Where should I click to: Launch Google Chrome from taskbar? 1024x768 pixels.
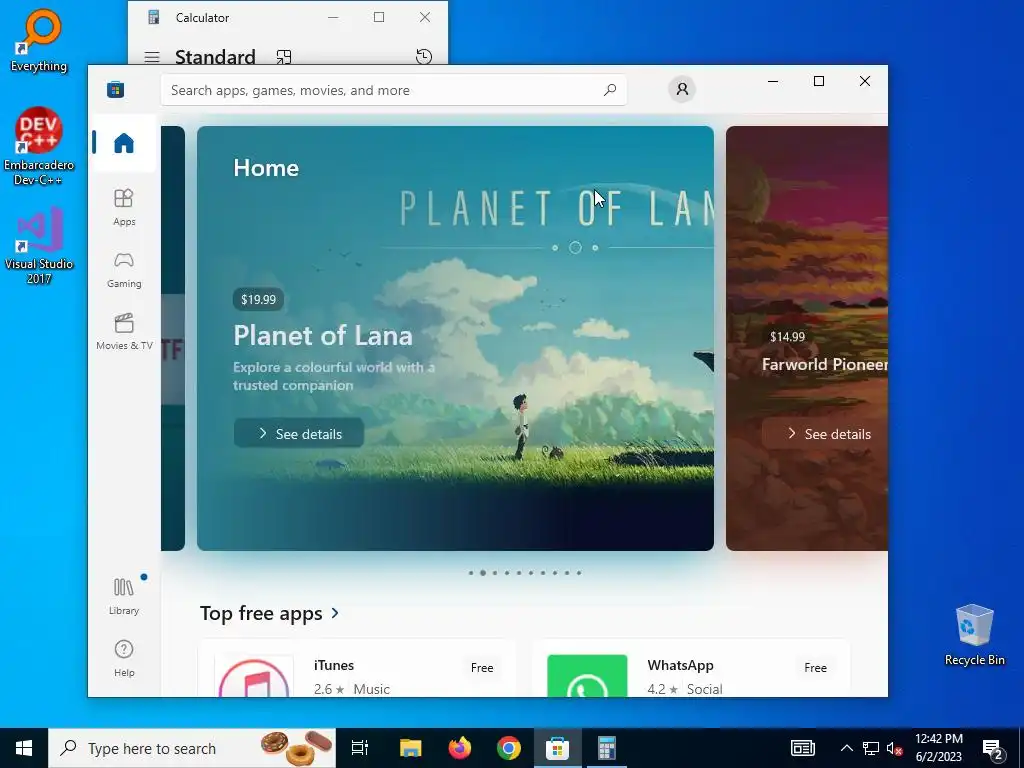point(509,748)
